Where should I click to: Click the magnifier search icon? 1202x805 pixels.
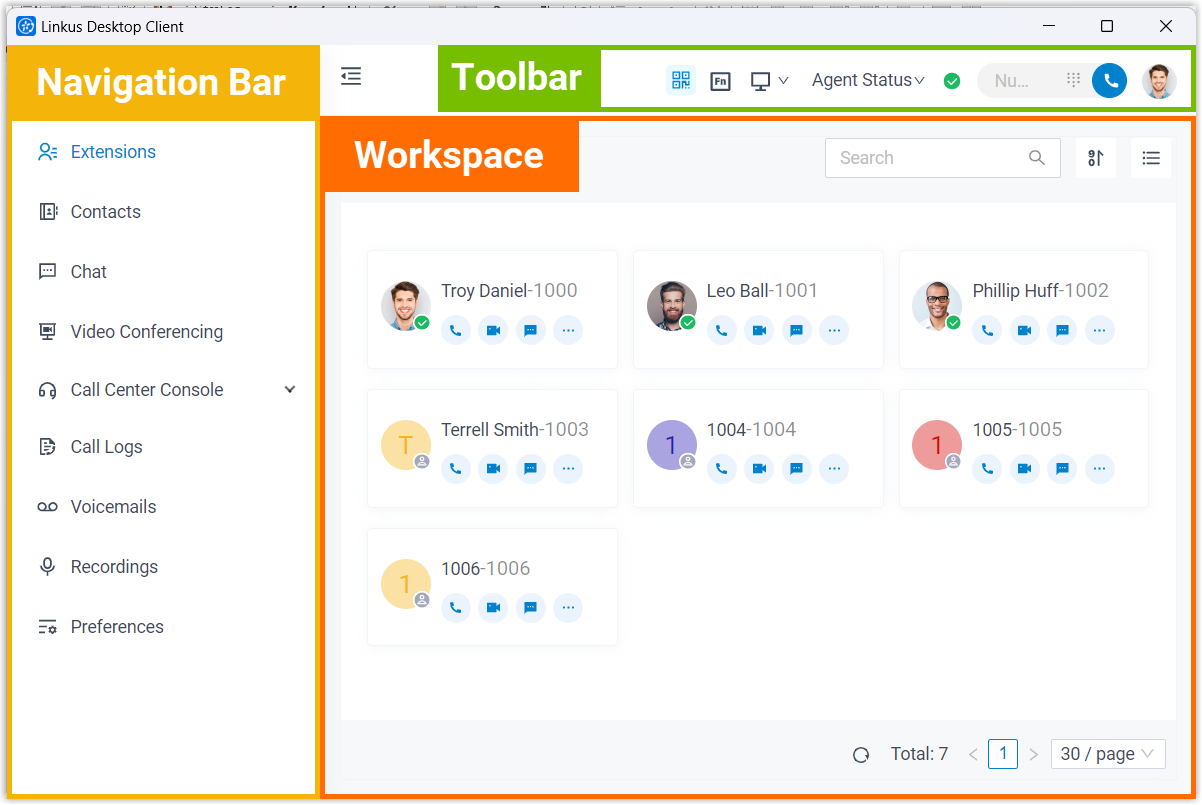click(1037, 158)
